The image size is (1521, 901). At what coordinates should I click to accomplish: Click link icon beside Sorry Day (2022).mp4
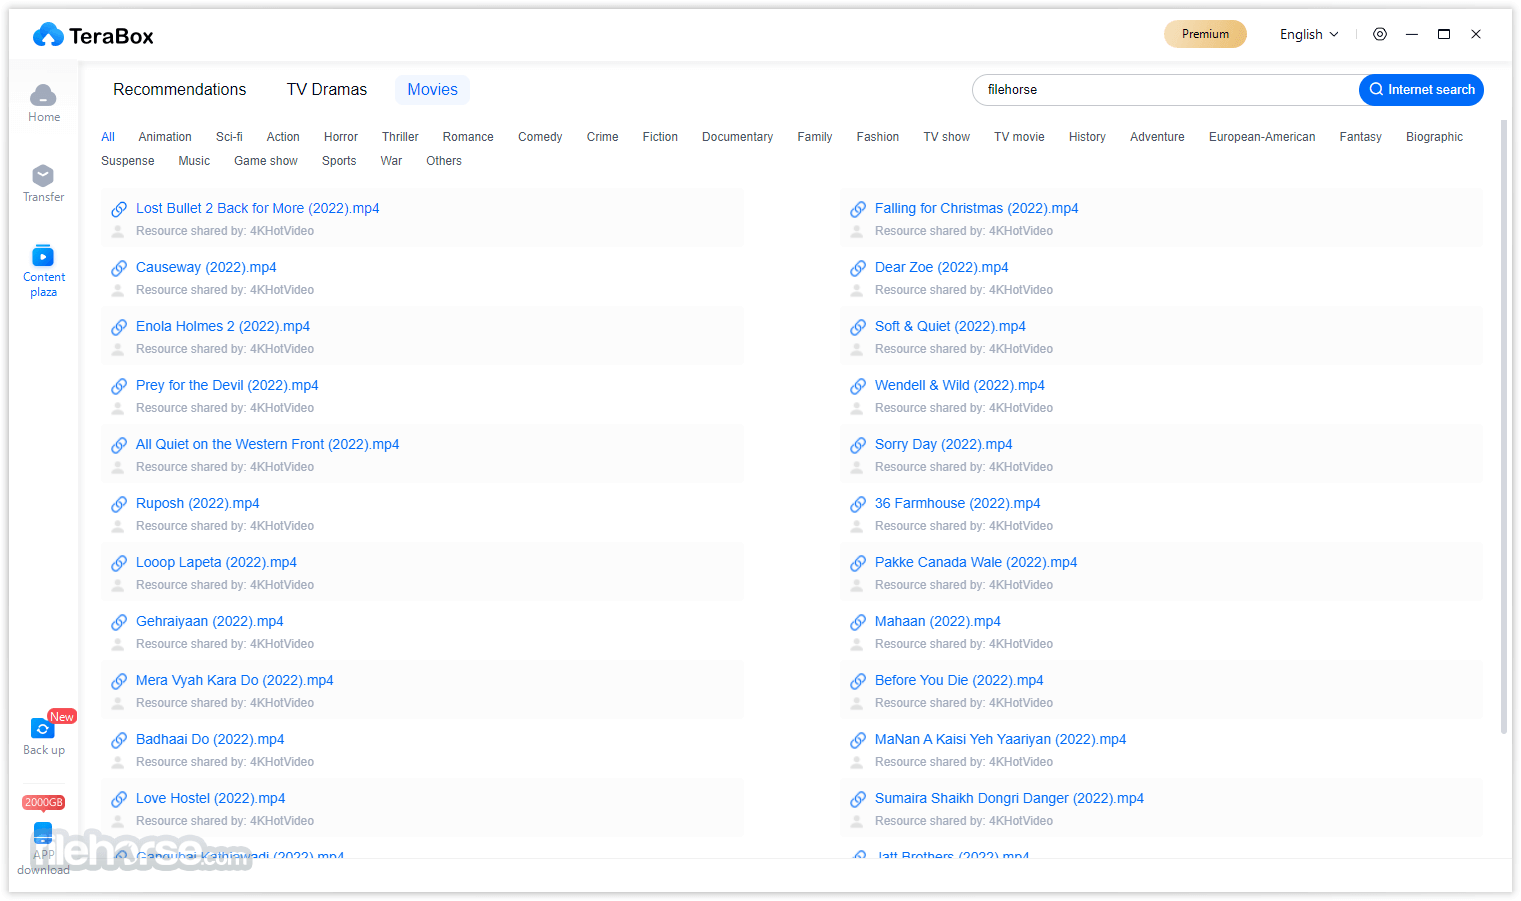click(x=858, y=445)
